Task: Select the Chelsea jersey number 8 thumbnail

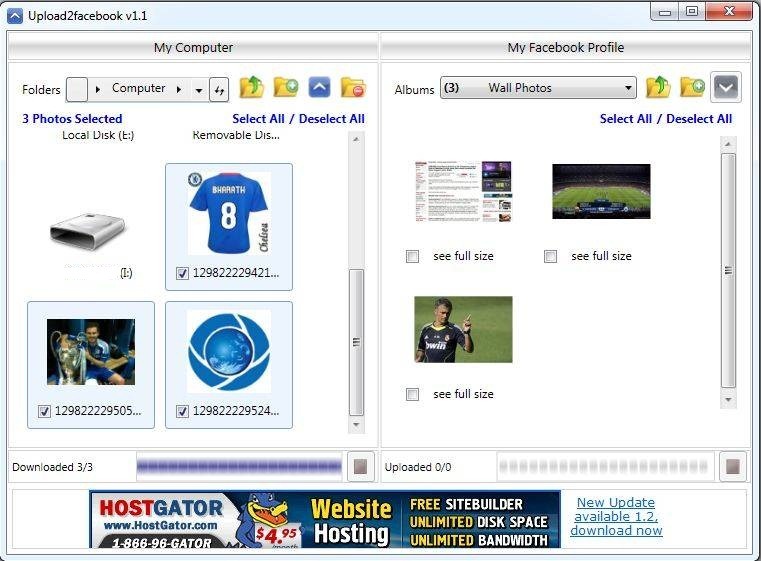Action: 229,213
